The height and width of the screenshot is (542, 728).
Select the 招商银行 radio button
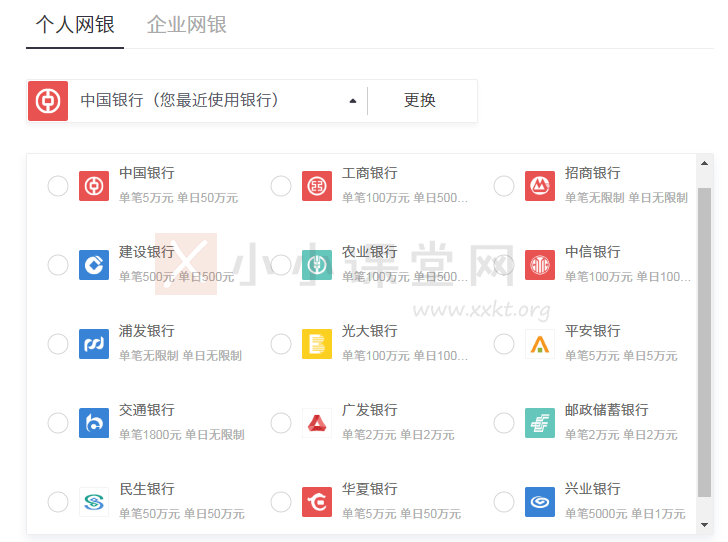(x=504, y=186)
